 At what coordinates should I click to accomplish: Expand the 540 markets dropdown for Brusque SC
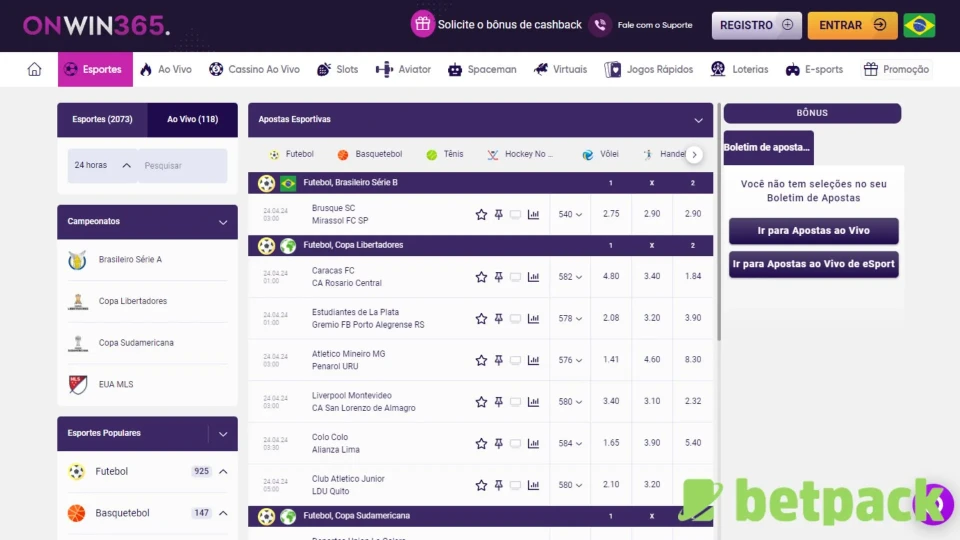click(x=570, y=214)
